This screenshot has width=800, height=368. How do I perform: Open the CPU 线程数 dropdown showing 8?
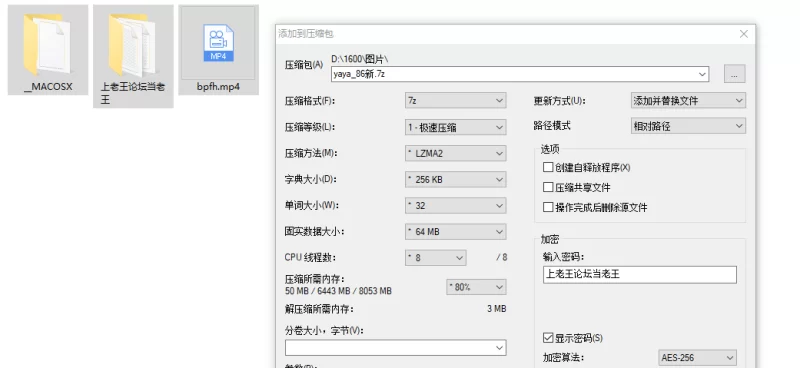coord(436,258)
